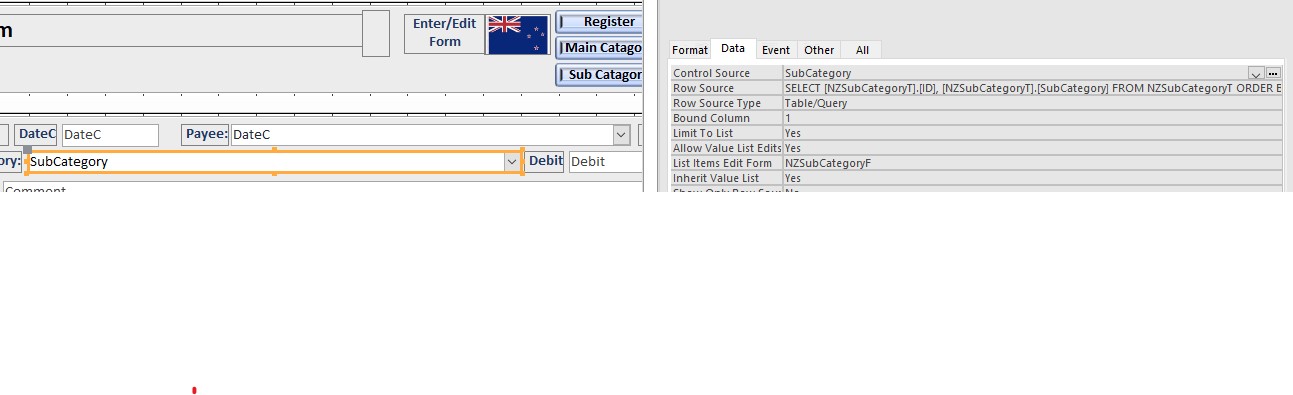Click the Control Source property name
Viewport: 1293px width, 395px height.
(x=711, y=73)
